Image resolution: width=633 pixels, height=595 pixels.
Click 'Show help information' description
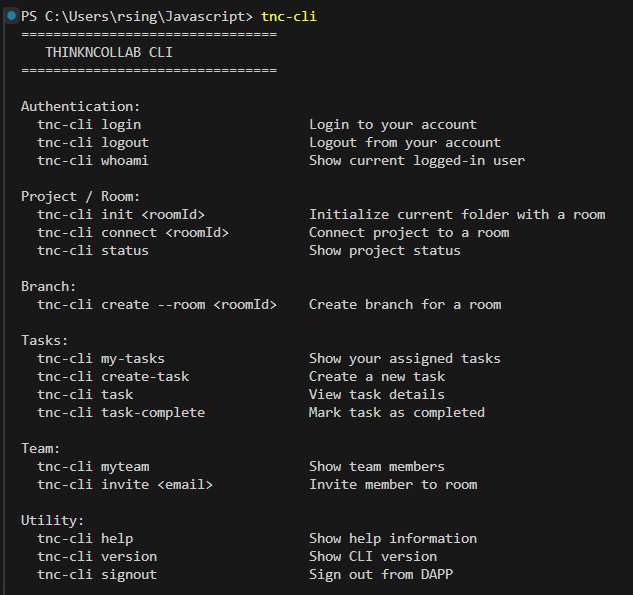pyautogui.click(x=393, y=539)
